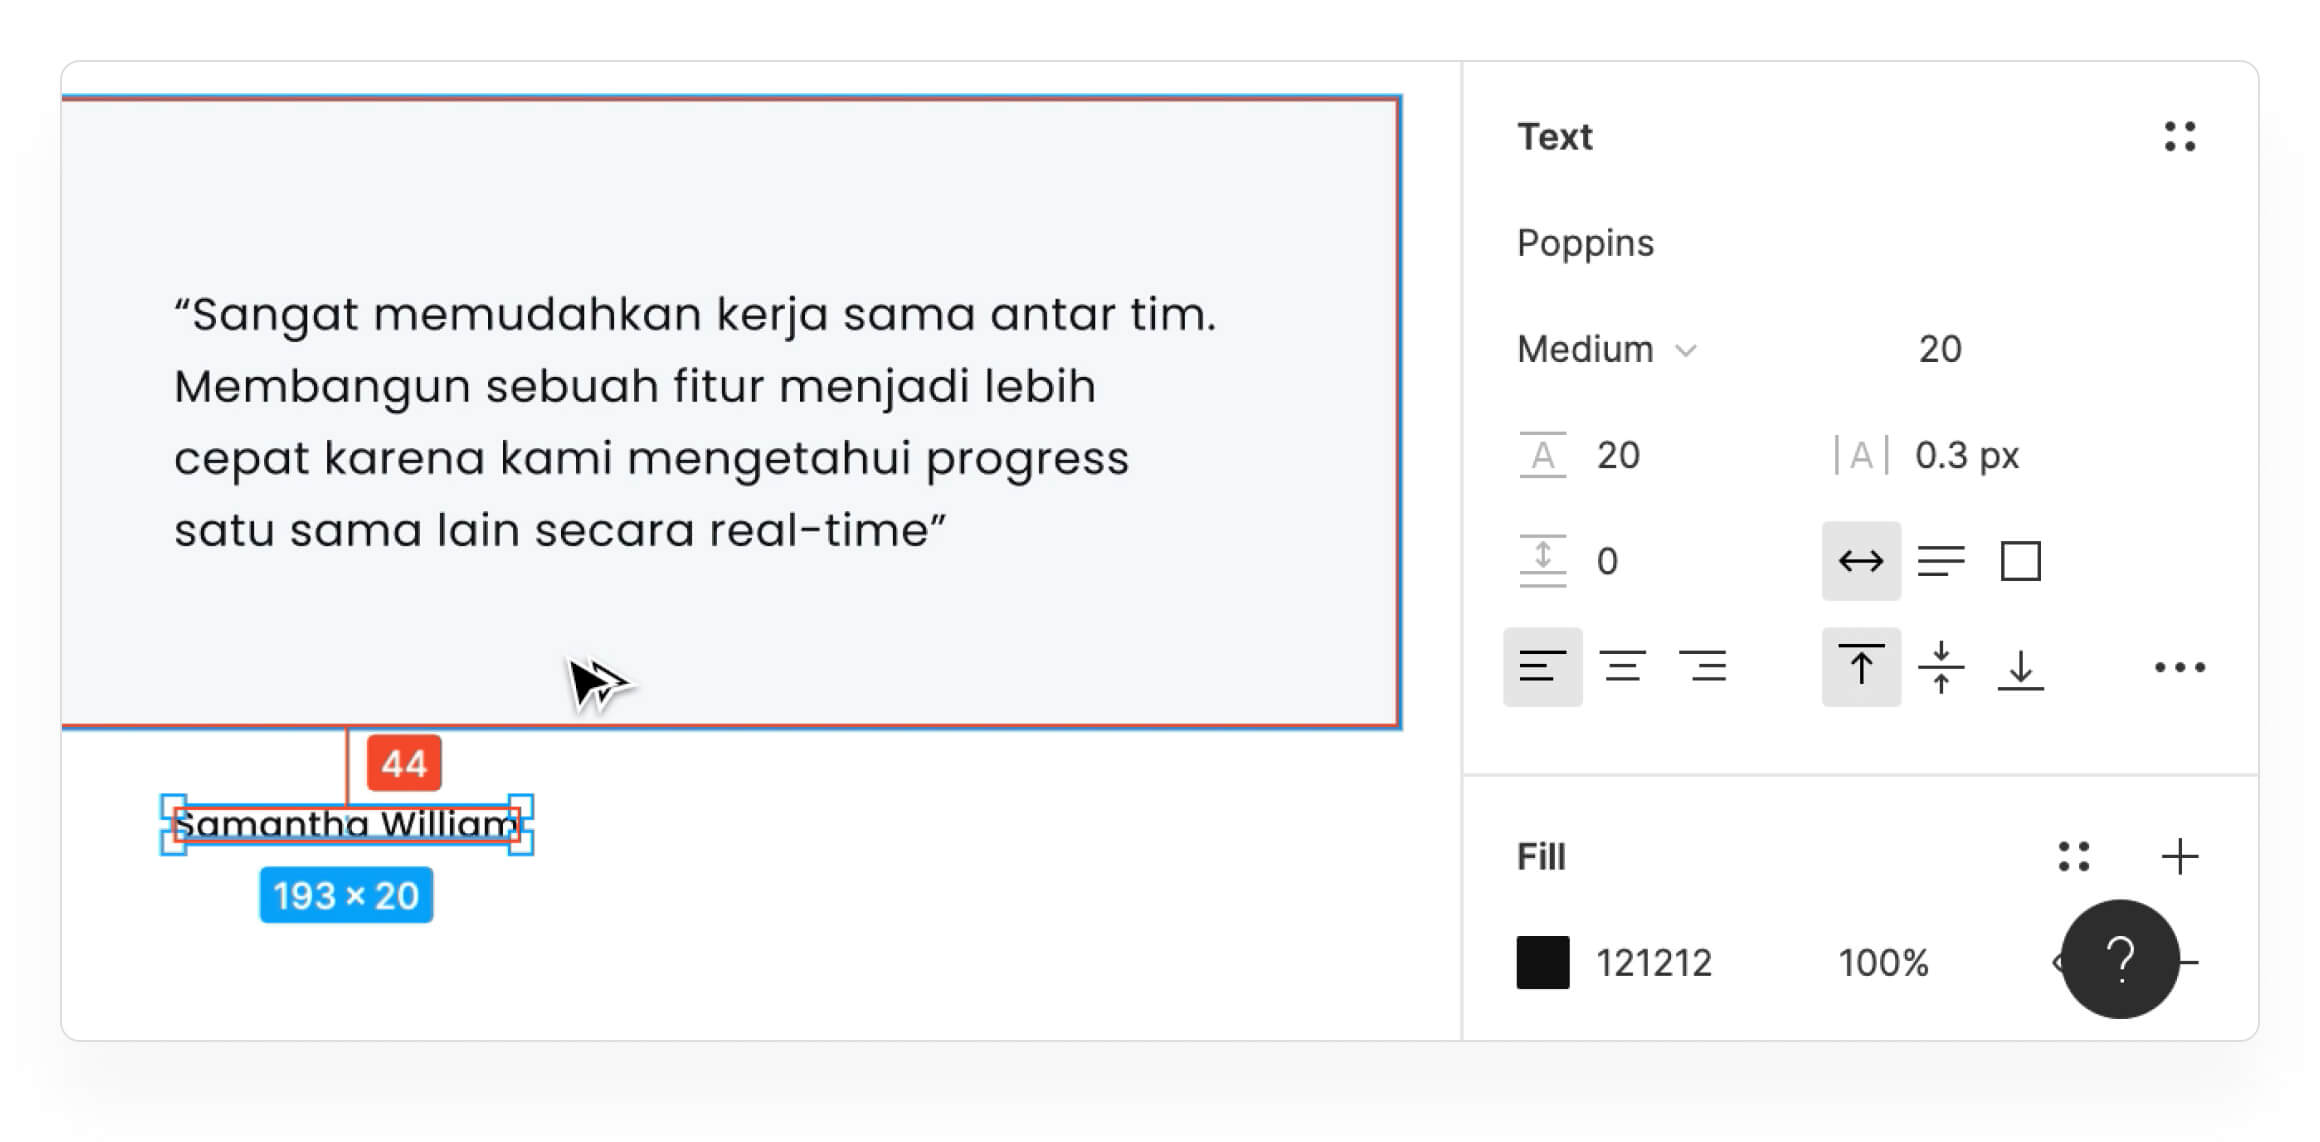The height and width of the screenshot is (1142, 2320).
Task: Open the Poppins font family picker
Action: [1585, 243]
